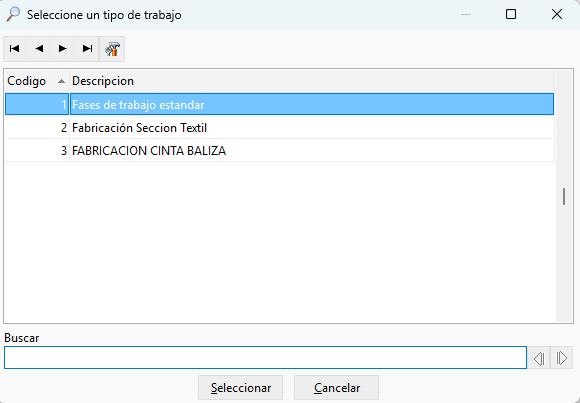Viewport: 580px width, 403px height.
Task: Toggle sort arrow on Codigo column
Action: (61, 81)
